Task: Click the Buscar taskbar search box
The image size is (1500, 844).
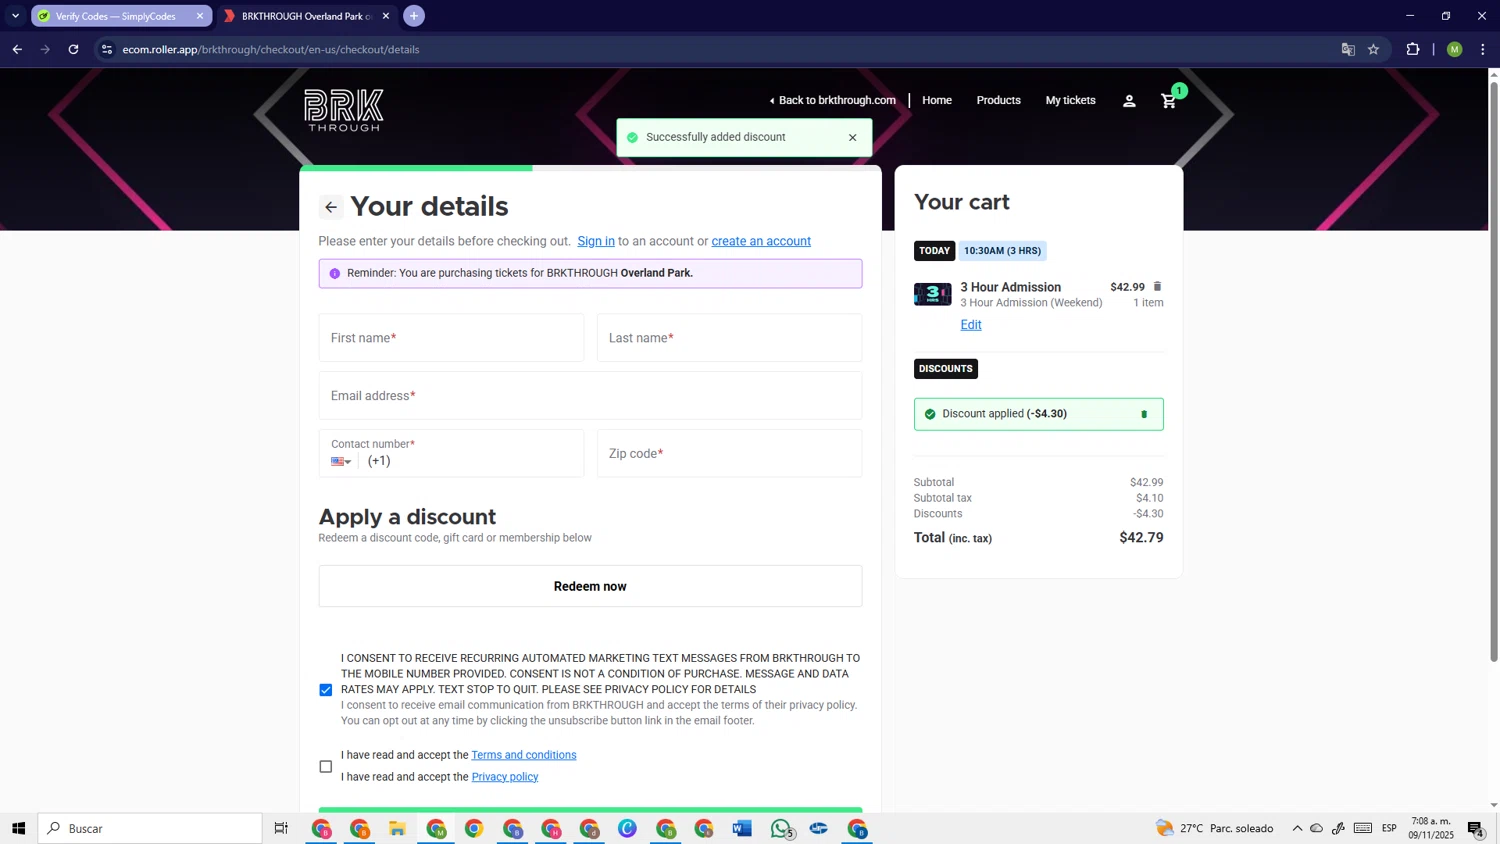Action: (x=150, y=828)
